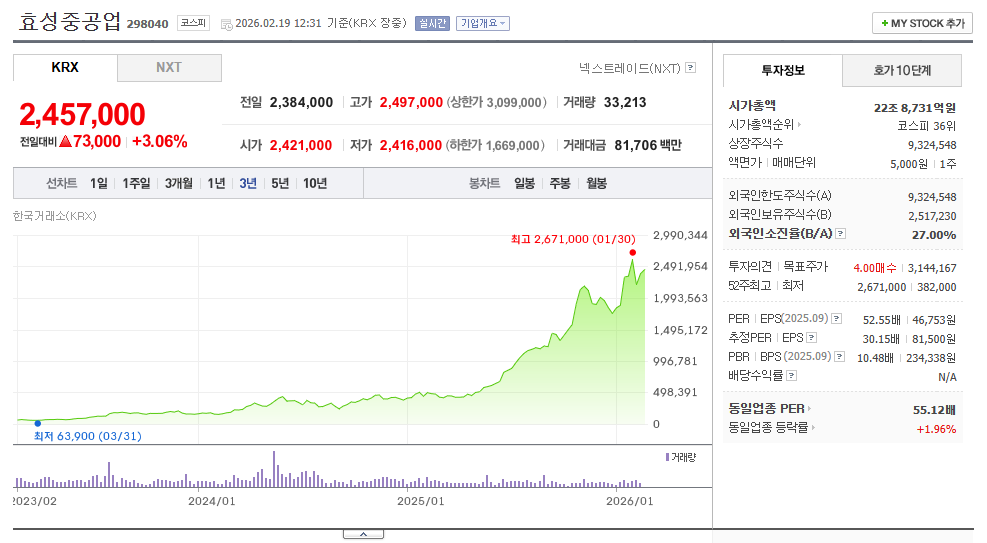The height and width of the screenshot is (543, 987).
Task: Click the blue 최저 marker dot on the chart
Action: pos(38,423)
